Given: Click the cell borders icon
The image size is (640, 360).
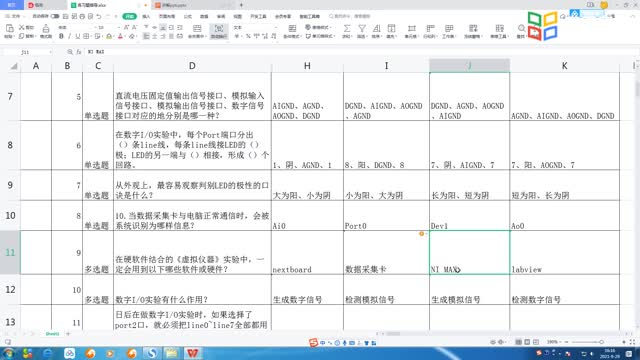Looking at the screenshot, I should pyautogui.click(x=86, y=36).
